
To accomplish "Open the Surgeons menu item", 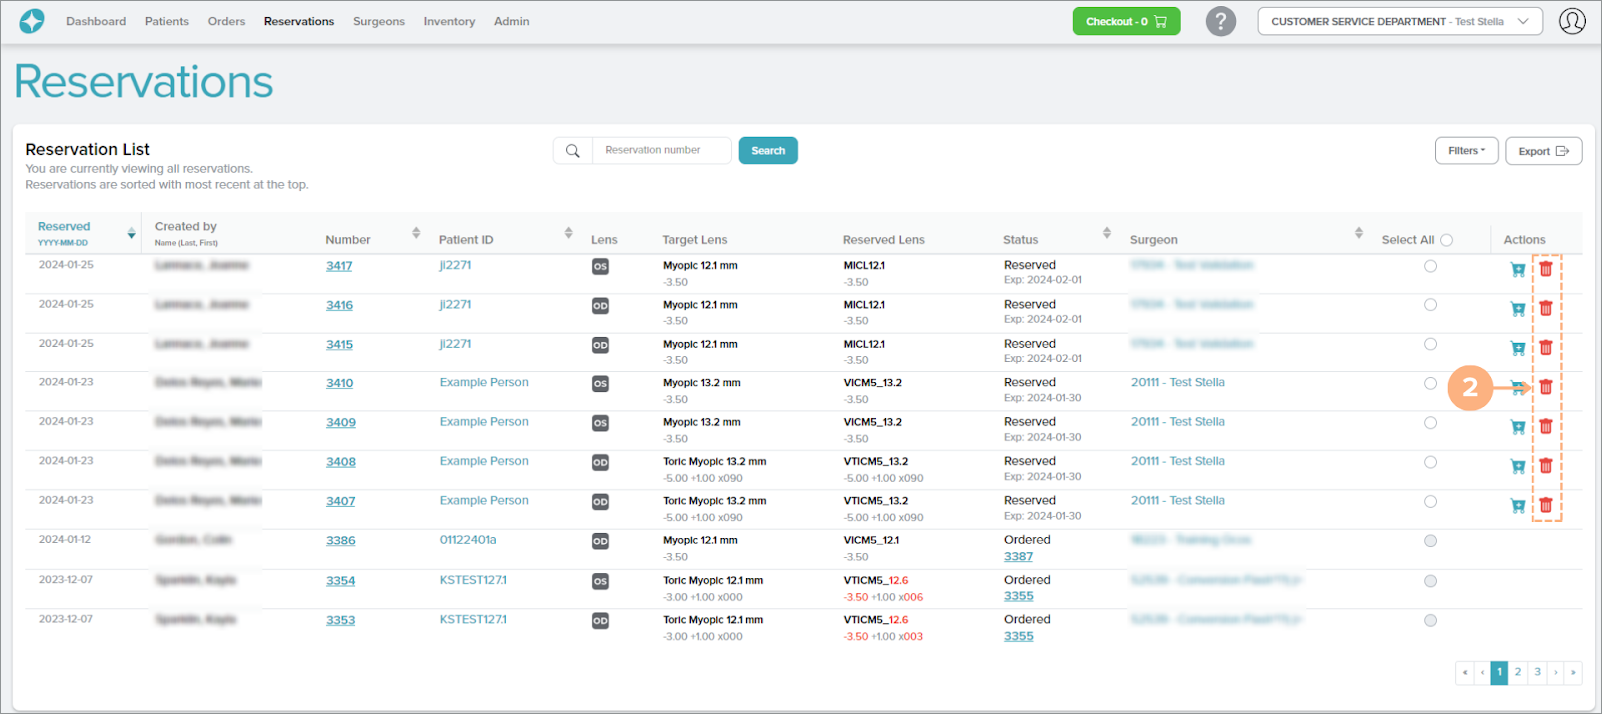I will (x=378, y=21).
